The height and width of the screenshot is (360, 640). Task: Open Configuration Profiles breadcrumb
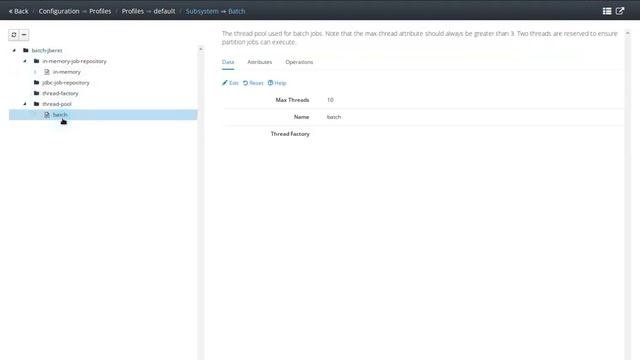pyautogui.click(x=75, y=11)
